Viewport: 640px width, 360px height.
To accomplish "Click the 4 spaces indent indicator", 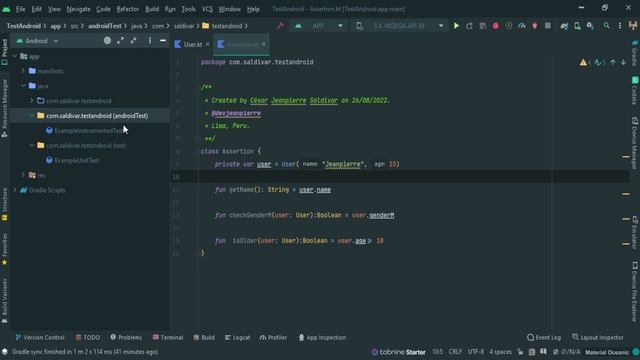I will point(500,352).
